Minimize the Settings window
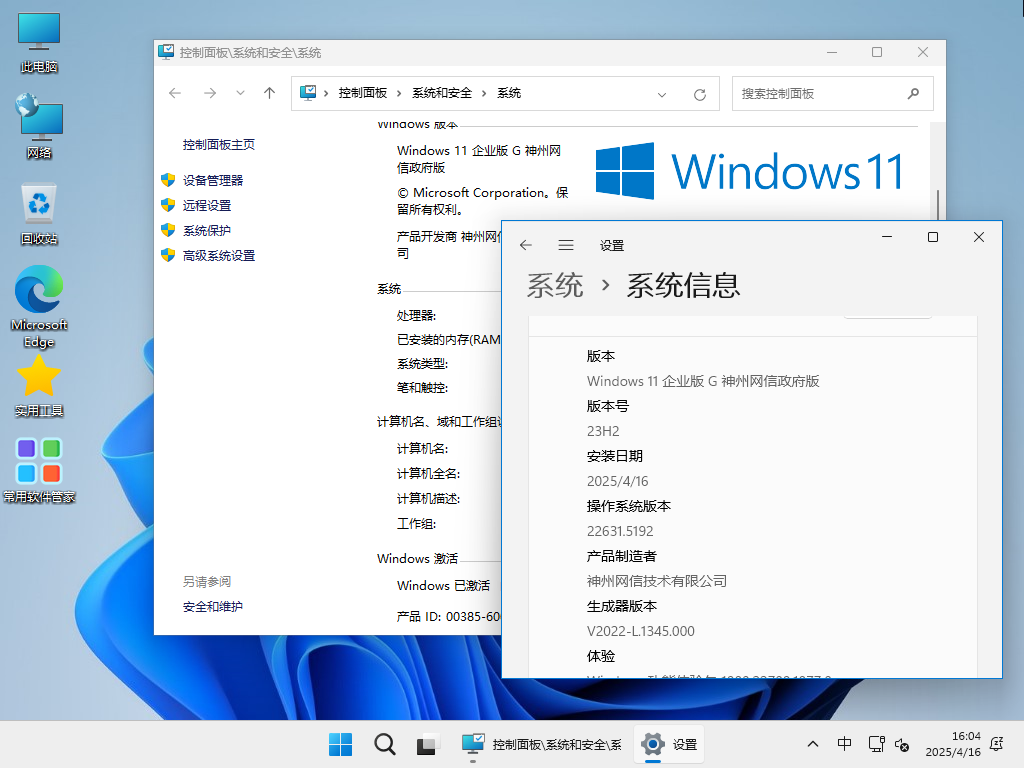This screenshot has width=1024, height=768. [x=887, y=237]
